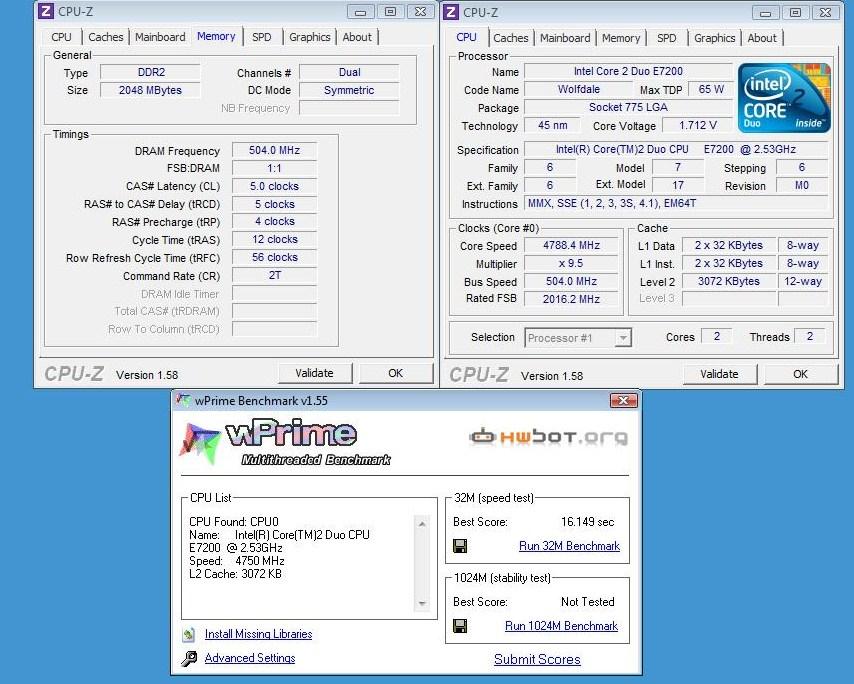Click OK in left CPU-Z window
This screenshot has height=684, width=854.
395,373
